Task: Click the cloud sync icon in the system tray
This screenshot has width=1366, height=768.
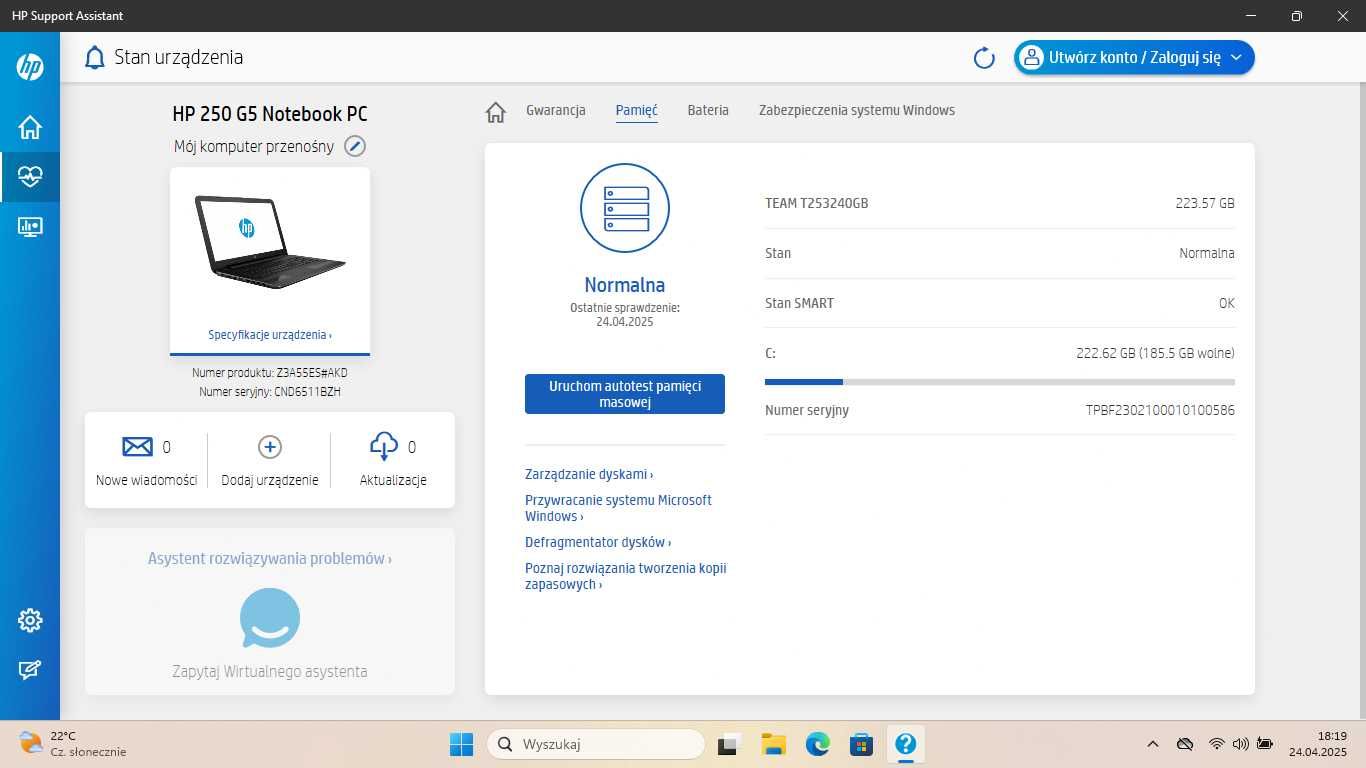Action: [1185, 744]
